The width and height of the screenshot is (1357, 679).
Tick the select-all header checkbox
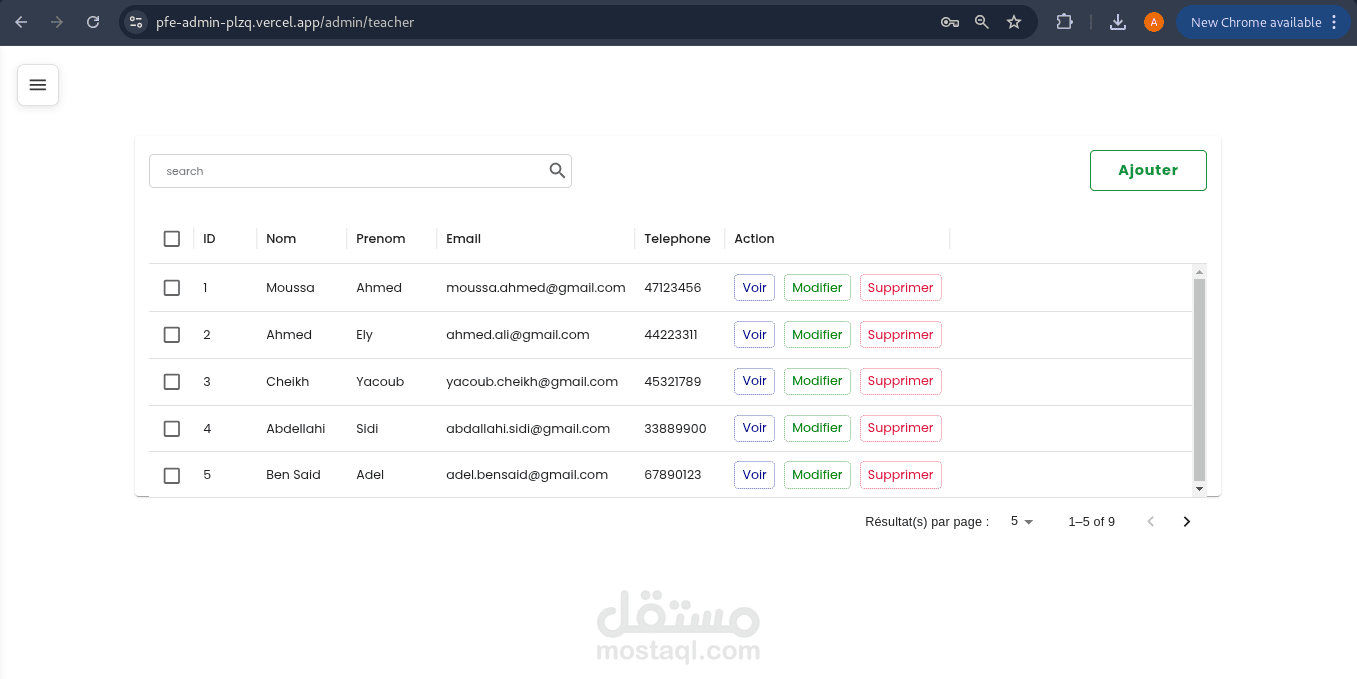(x=172, y=239)
